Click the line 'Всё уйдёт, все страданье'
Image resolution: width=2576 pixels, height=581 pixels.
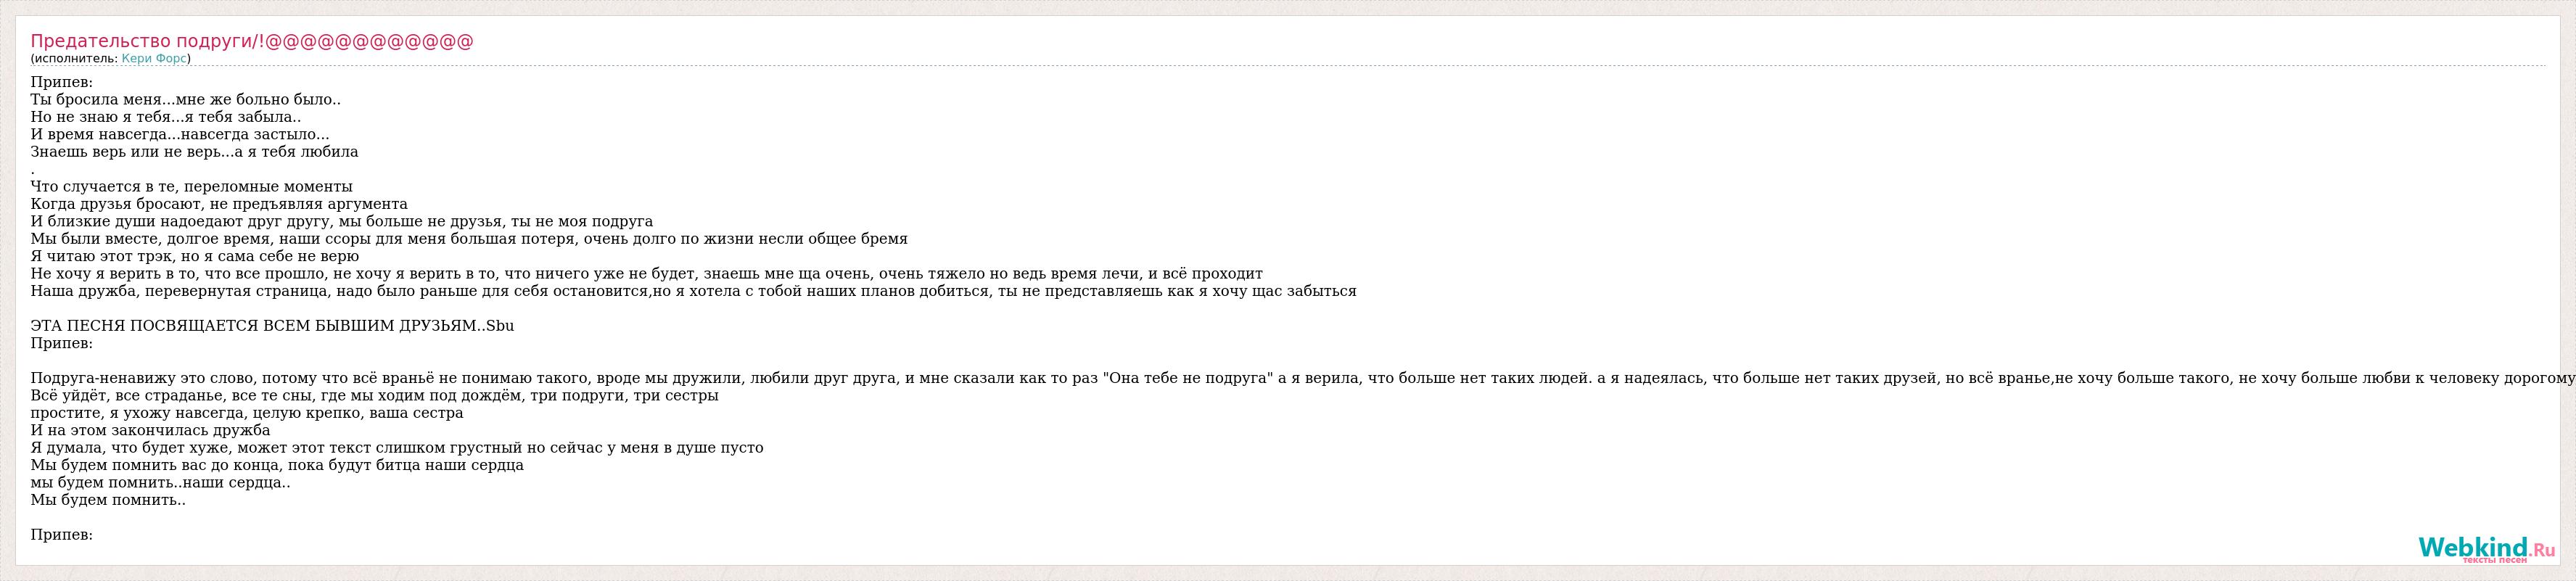coord(374,396)
